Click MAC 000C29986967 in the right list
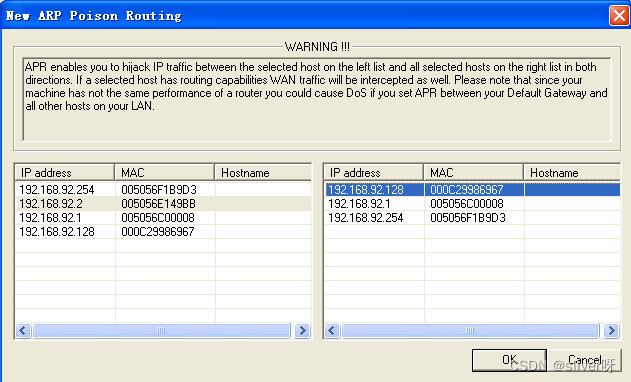The height and width of the screenshot is (382, 631). tap(467, 190)
